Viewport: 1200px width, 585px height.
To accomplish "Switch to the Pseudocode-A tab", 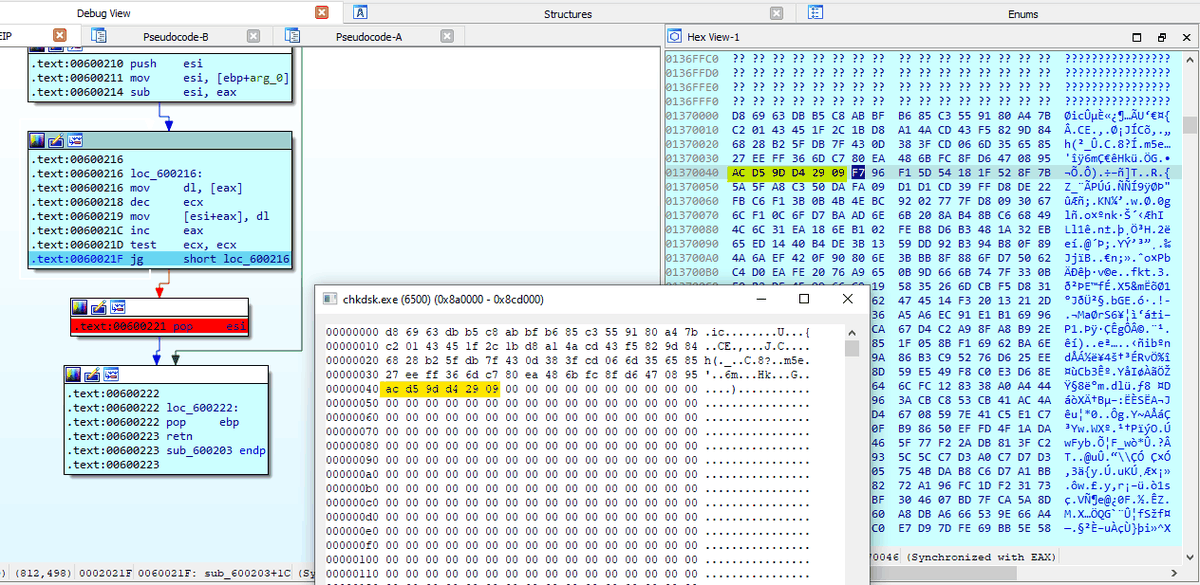I will (368, 37).
